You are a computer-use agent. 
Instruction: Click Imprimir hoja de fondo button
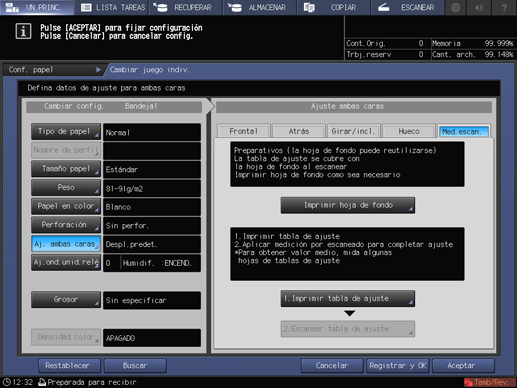coord(348,205)
